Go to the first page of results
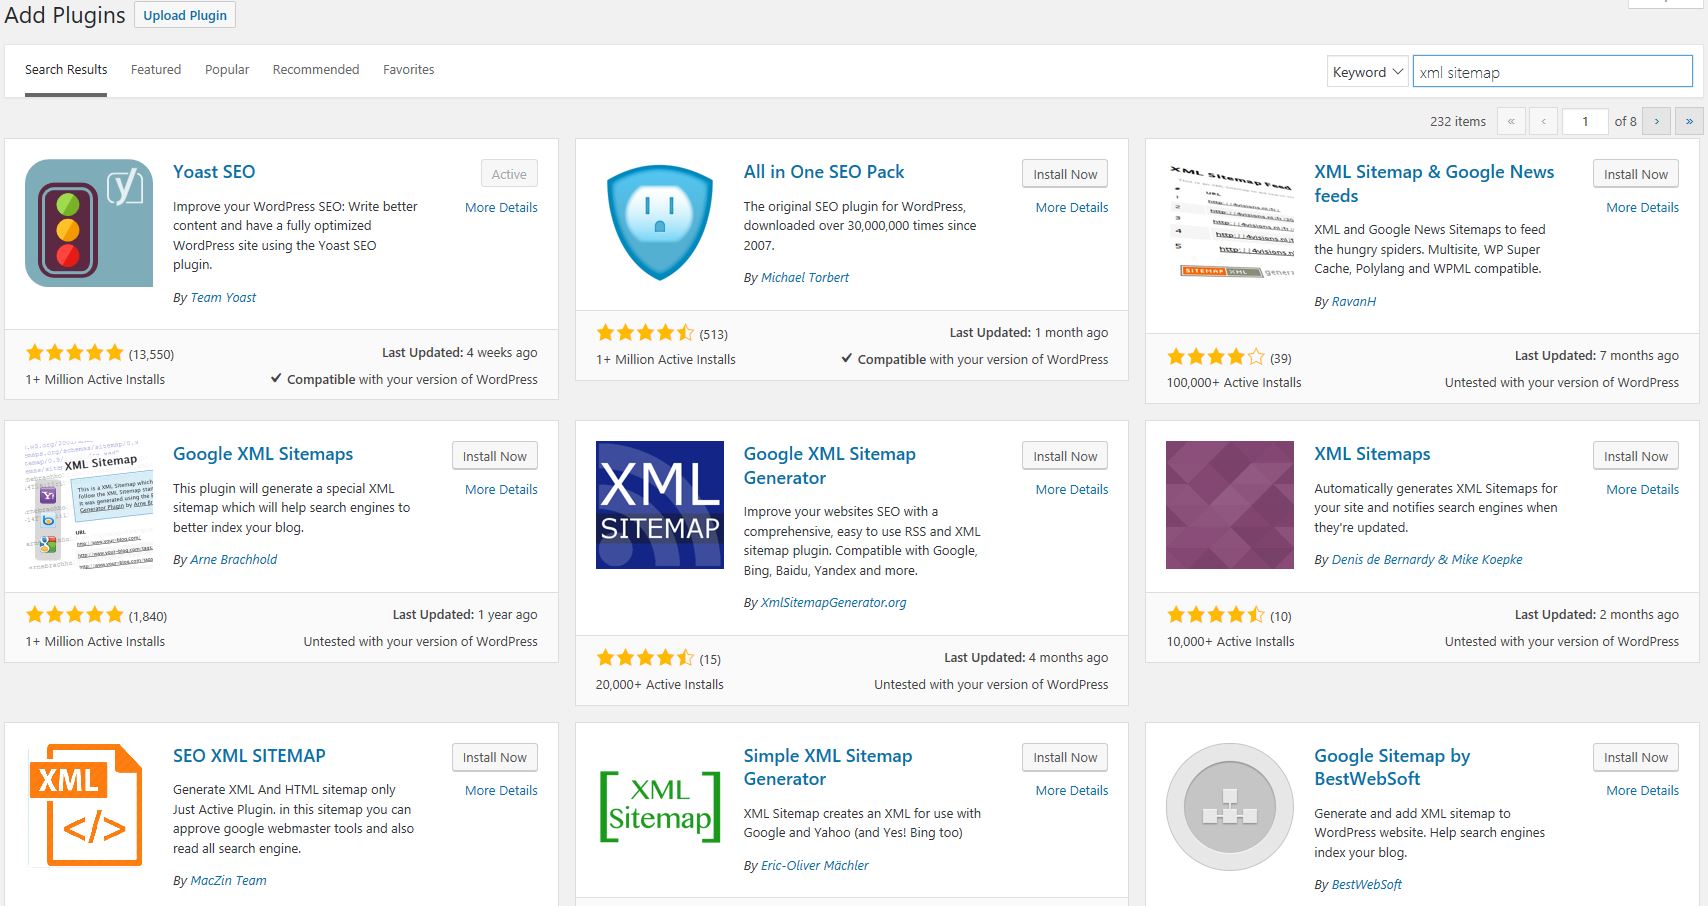 (x=1511, y=121)
